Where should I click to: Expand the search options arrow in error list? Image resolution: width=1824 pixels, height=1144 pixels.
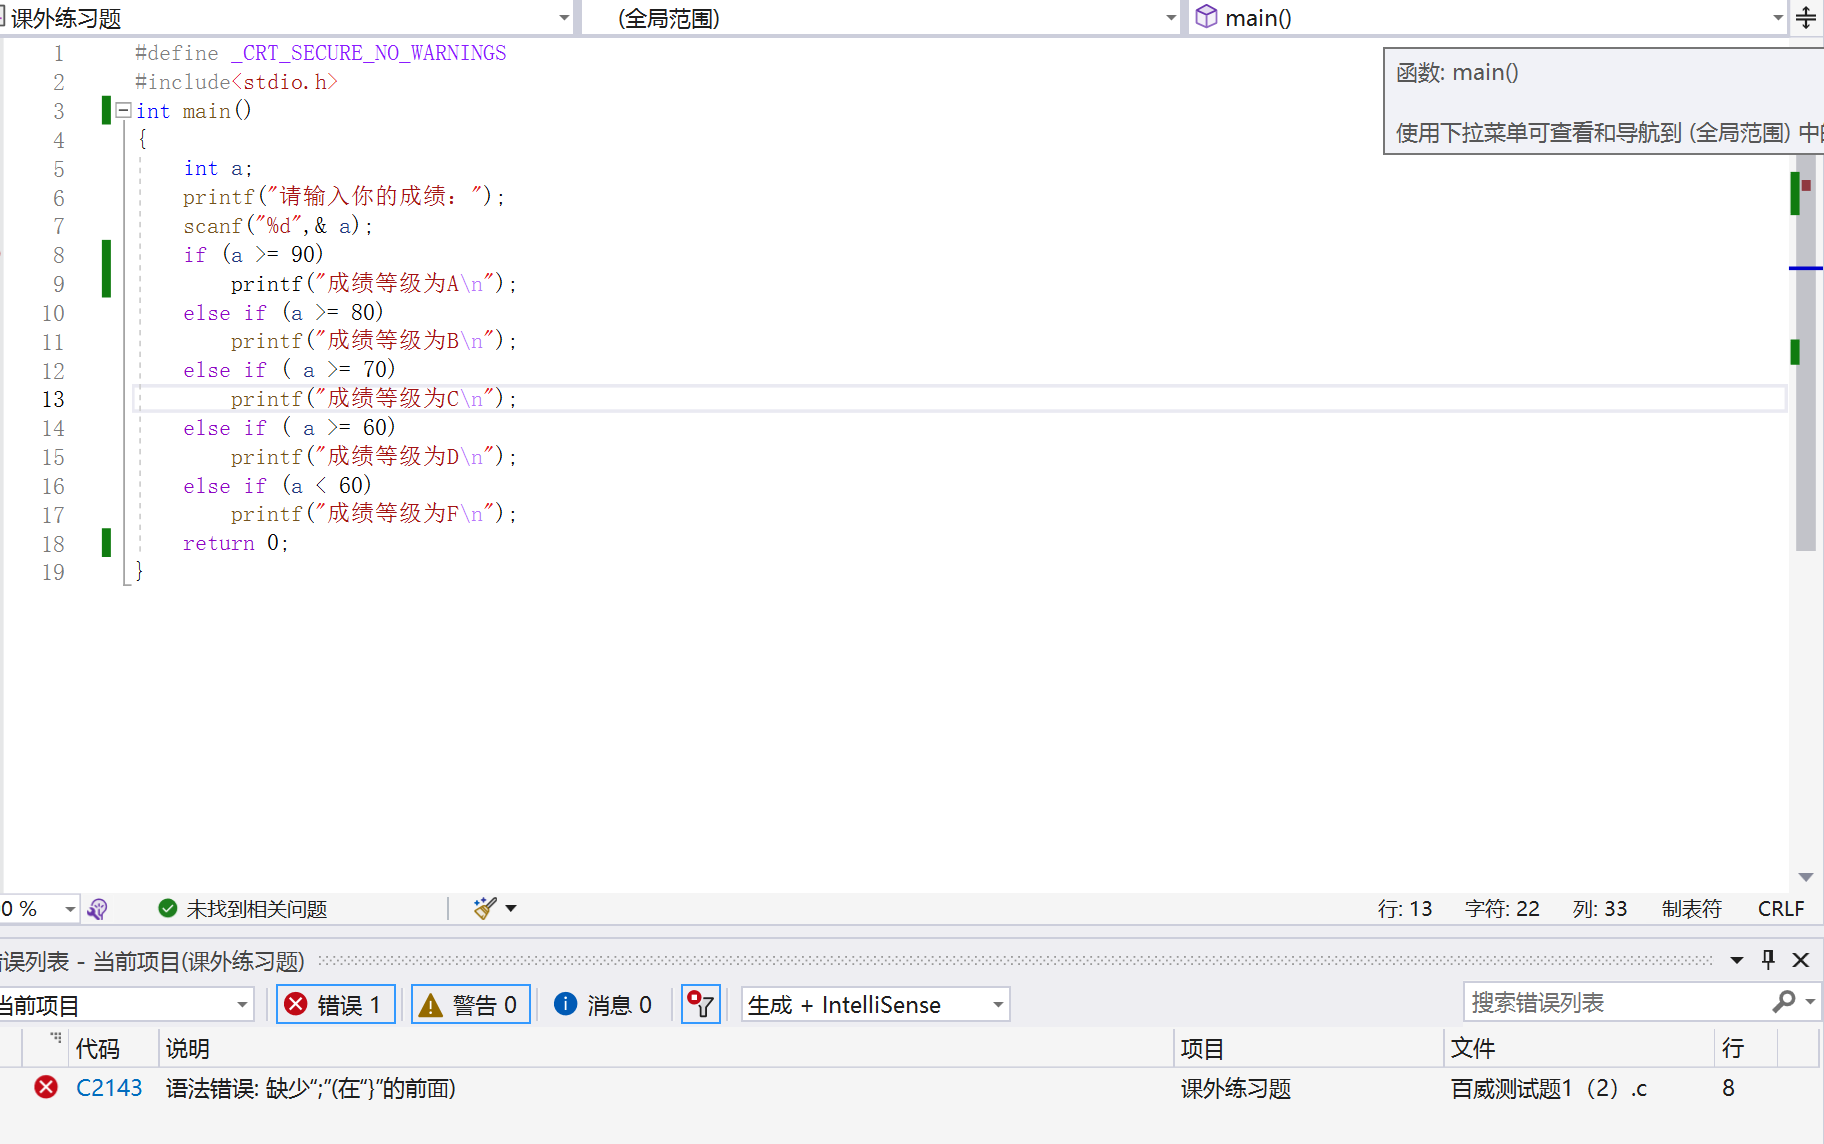click(1809, 1002)
